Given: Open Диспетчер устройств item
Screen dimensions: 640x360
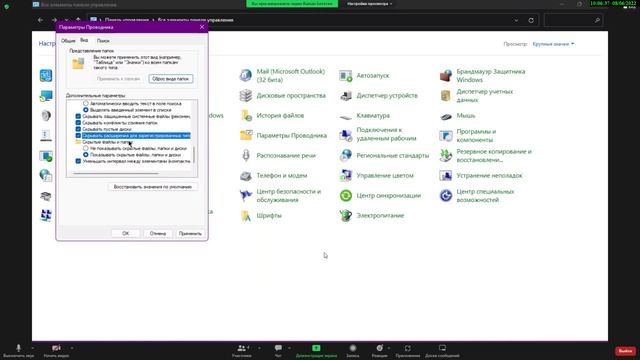Looking at the screenshot, I should tap(379, 96).
